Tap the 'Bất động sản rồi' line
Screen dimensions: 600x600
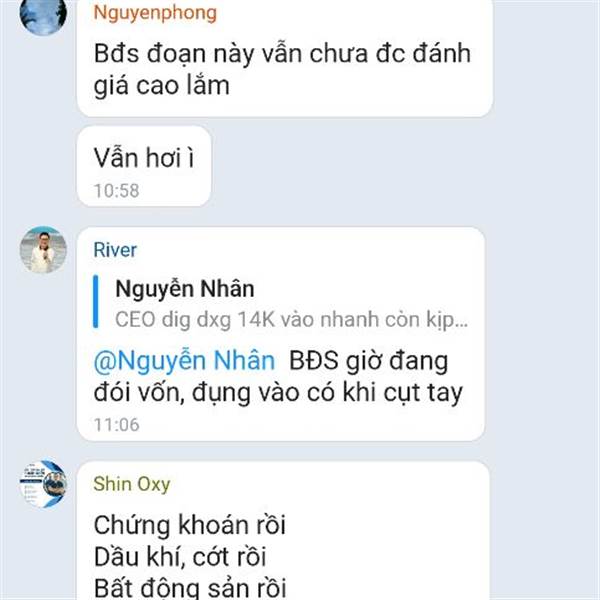coord(190,588)
